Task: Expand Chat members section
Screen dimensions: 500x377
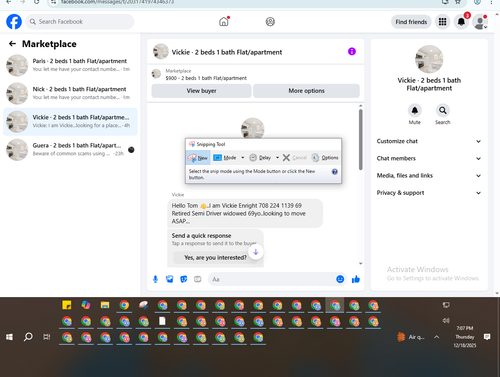Action: [429, 158]
